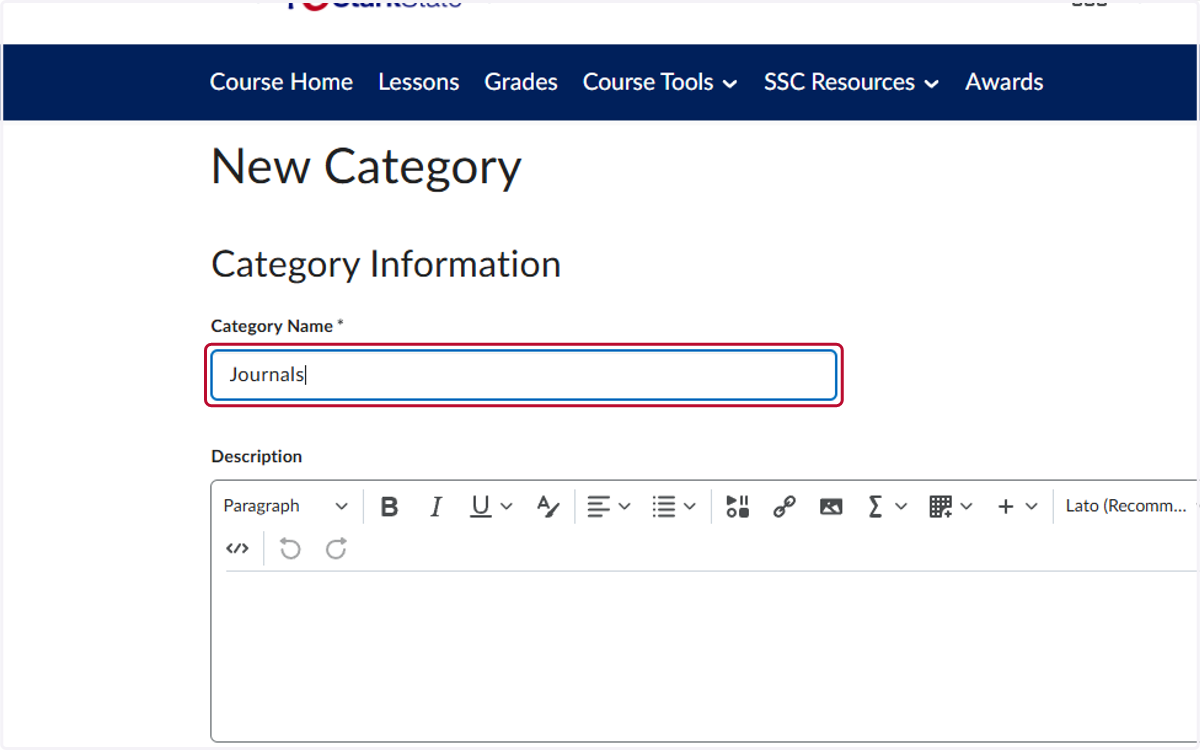Click the bulleted list icon

(x=663, y=507)
